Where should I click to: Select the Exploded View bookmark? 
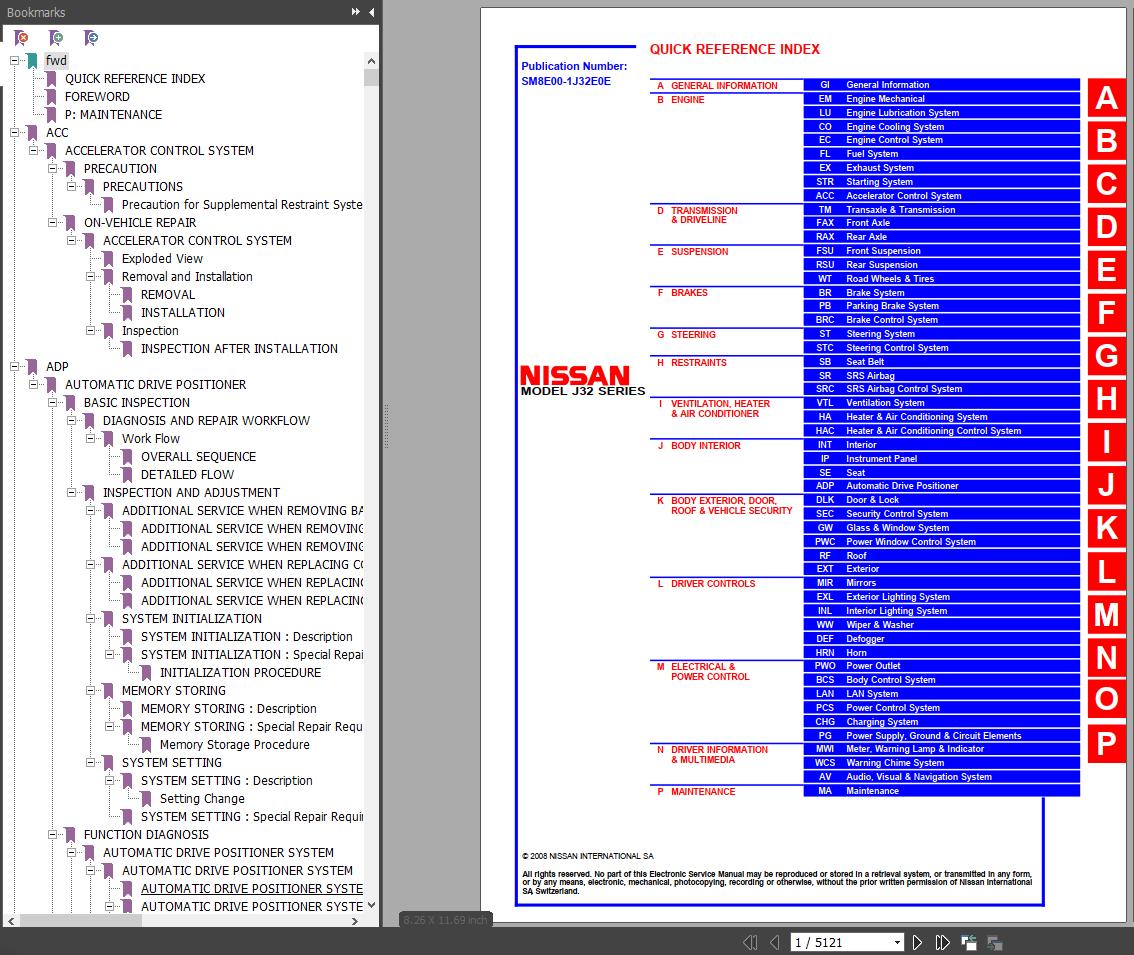click(162, 258)
